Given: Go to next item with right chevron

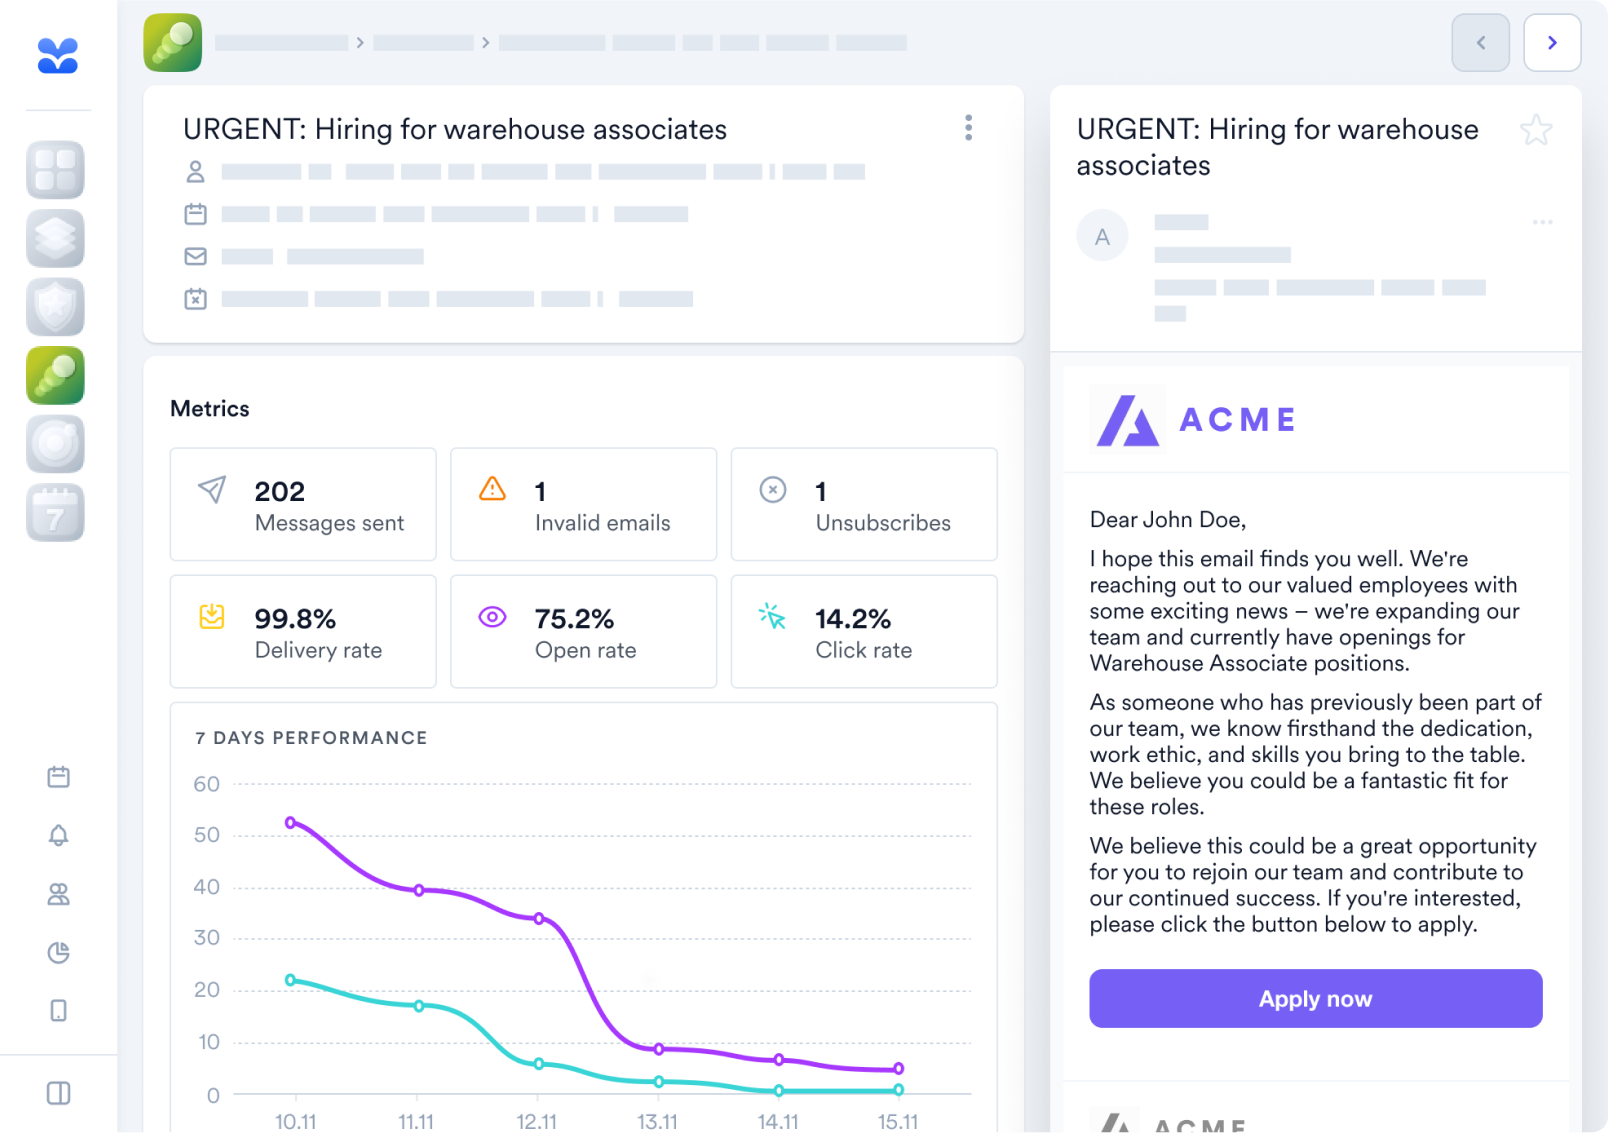Looking at the screenshot, I should (1552, 43).
